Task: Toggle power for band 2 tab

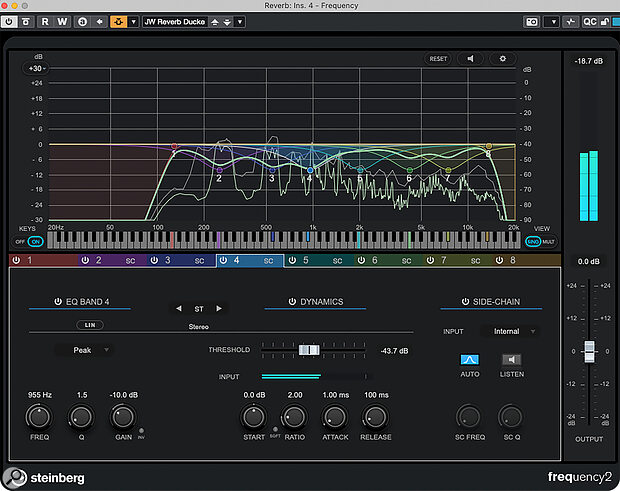Action: [x=85, y=260]
